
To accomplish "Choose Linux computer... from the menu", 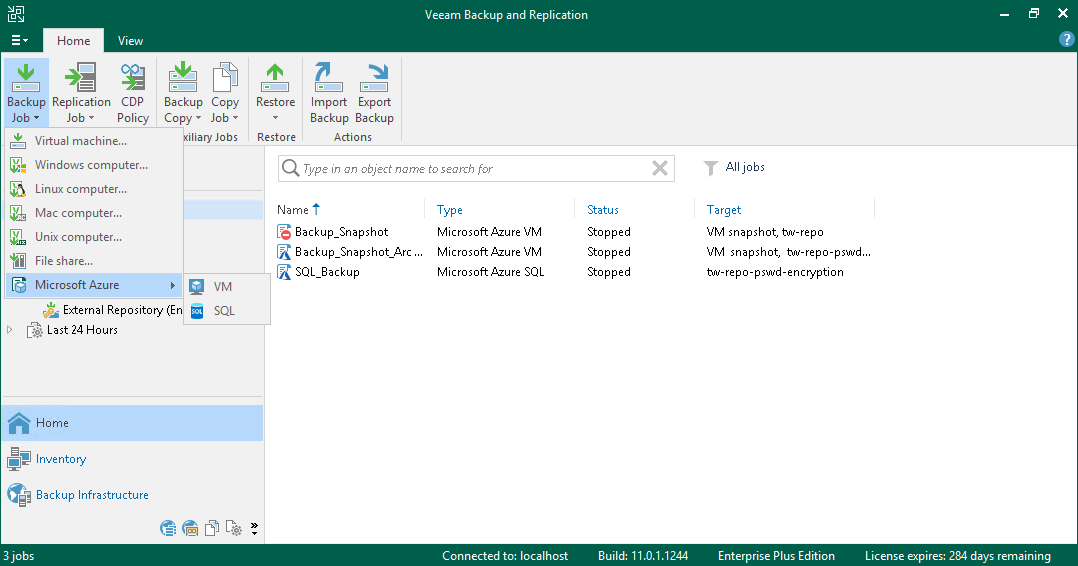I will tap(94, 188).
